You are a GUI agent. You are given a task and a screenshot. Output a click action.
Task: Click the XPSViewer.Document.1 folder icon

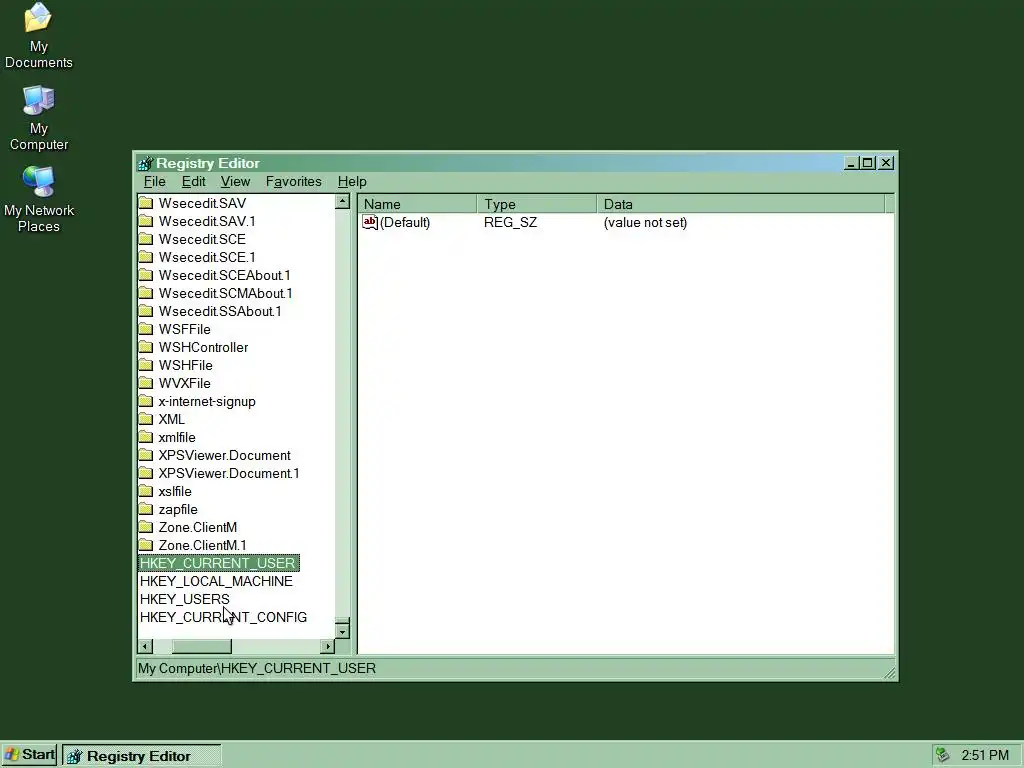pos(146,473)
